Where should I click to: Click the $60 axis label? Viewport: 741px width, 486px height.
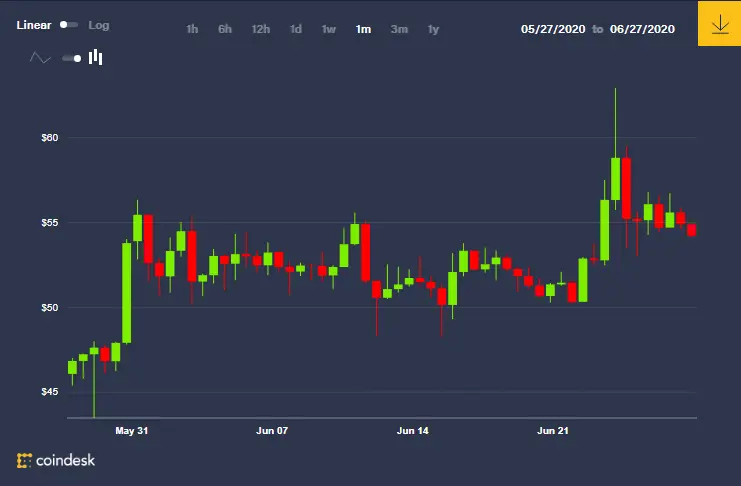(50, 138)
